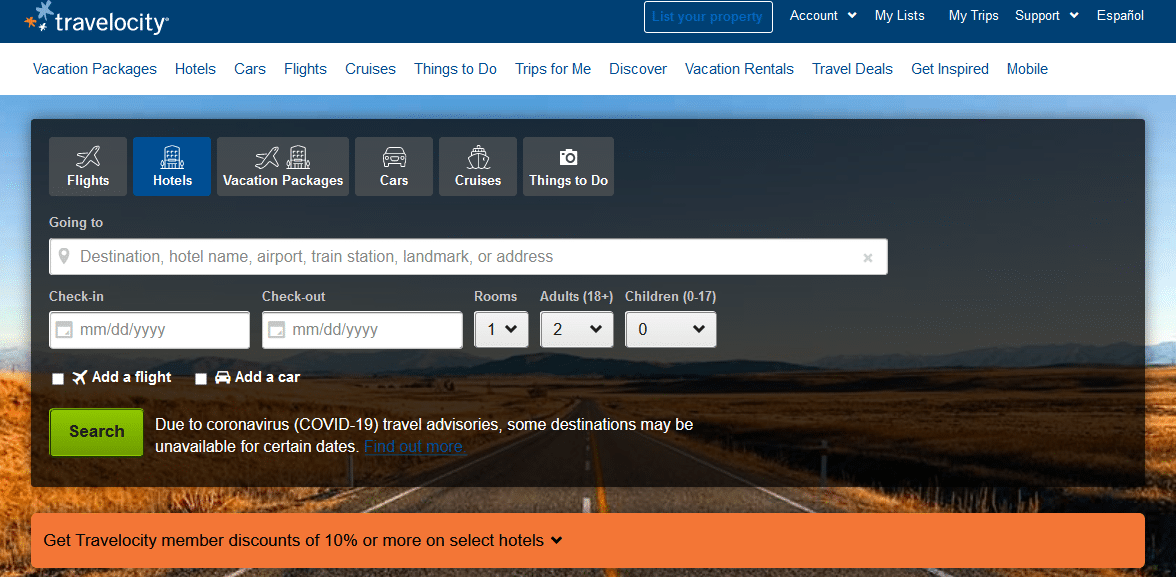This screenshot has height=577, width=1176.
Task: Select the Hotels tab
Action: tap(172, 167)
